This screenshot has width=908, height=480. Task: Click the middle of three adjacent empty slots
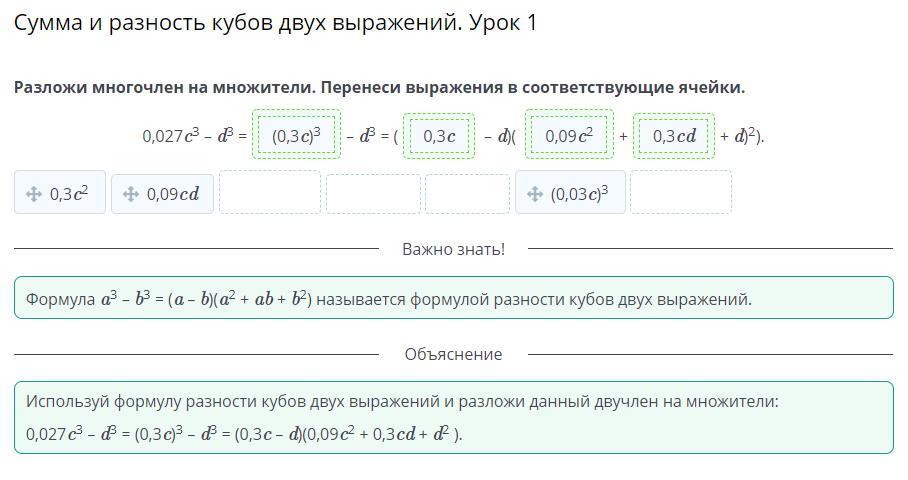tap(373, 194)
